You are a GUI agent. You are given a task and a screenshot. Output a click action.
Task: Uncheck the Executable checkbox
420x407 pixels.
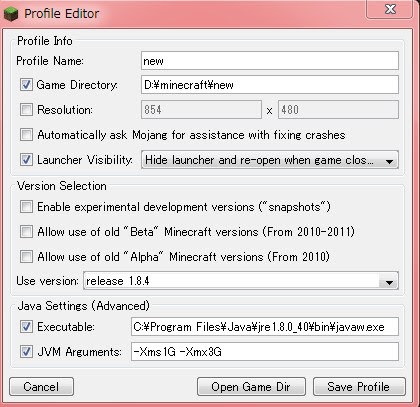pyautogui.click(x=26, y=327)
